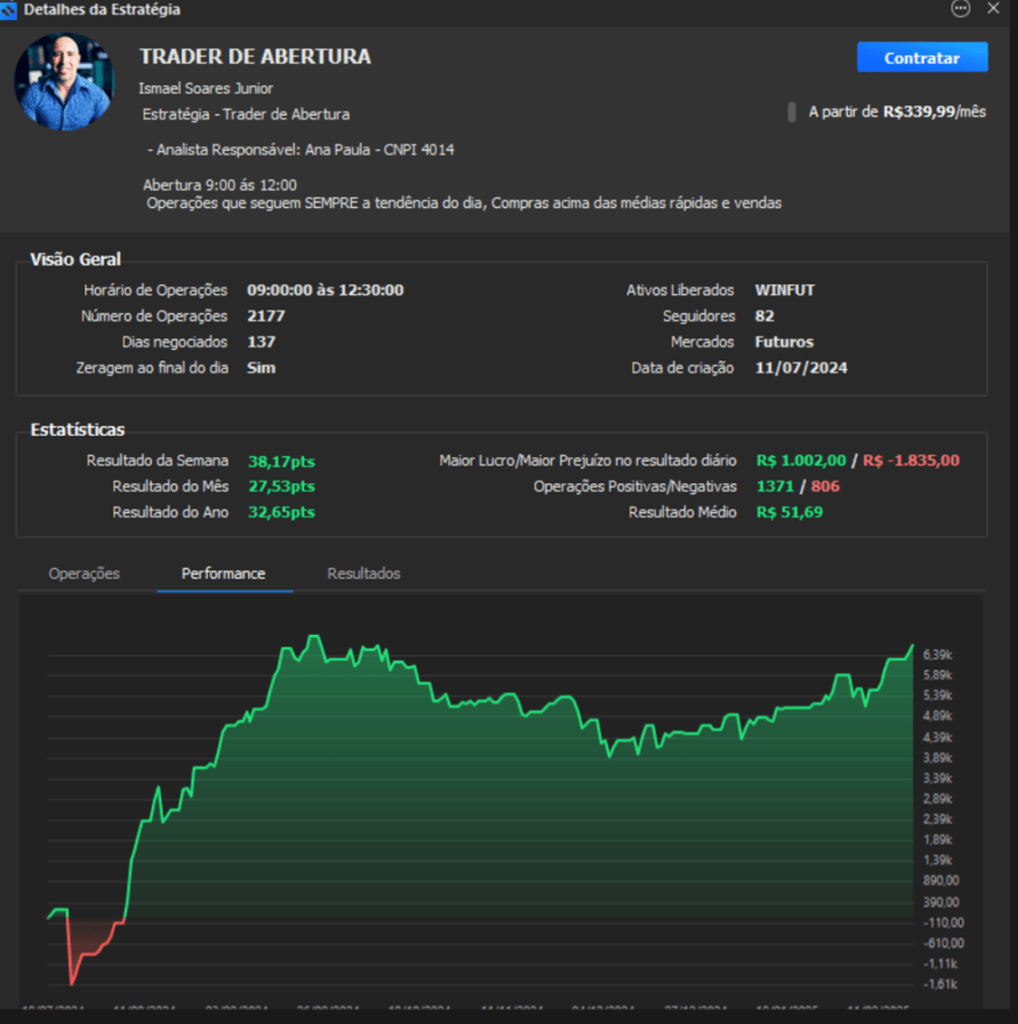The width and height of the screenshot is (1018, 1024).
Task: Click the Visão Geral section heading
Action: [76, 260]
